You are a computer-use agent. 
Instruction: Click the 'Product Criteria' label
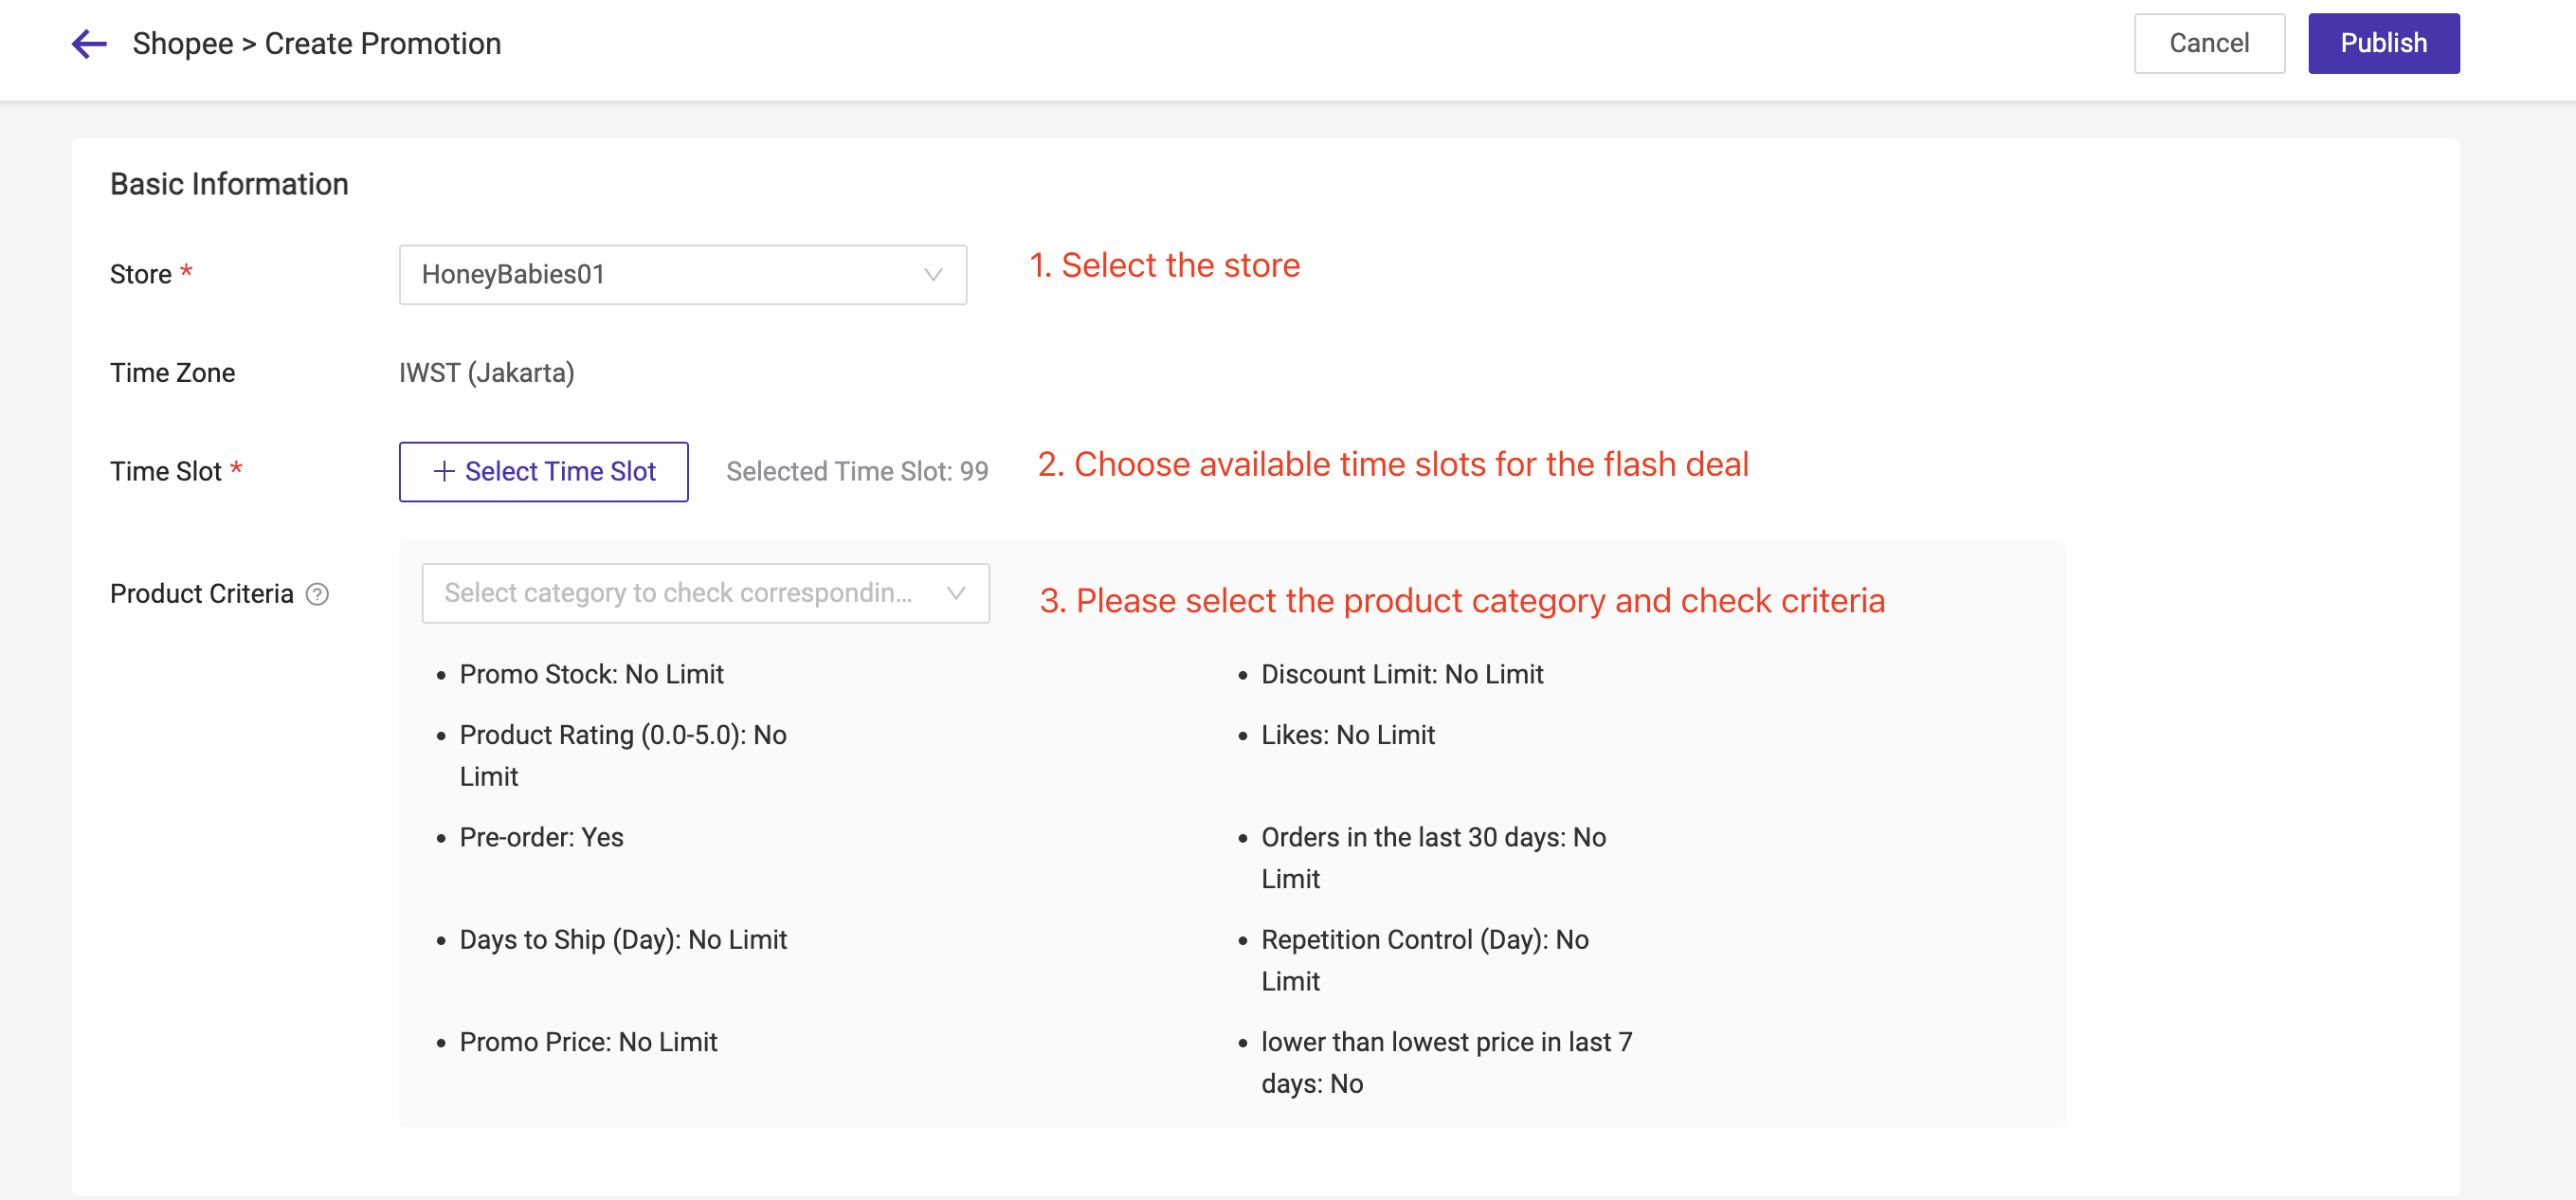[x=201, y=594]
